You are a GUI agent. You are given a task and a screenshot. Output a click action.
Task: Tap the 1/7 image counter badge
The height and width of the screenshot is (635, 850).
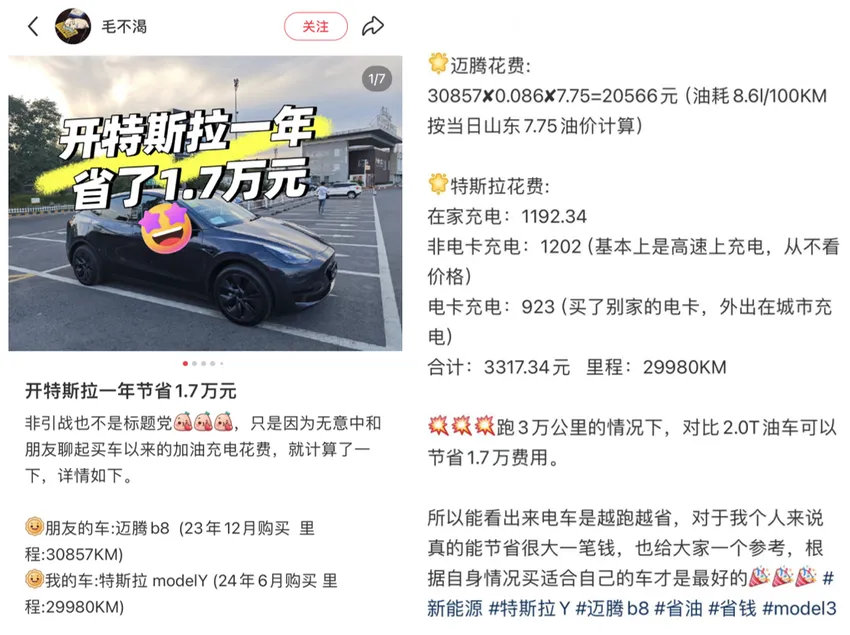pos(377,79)
